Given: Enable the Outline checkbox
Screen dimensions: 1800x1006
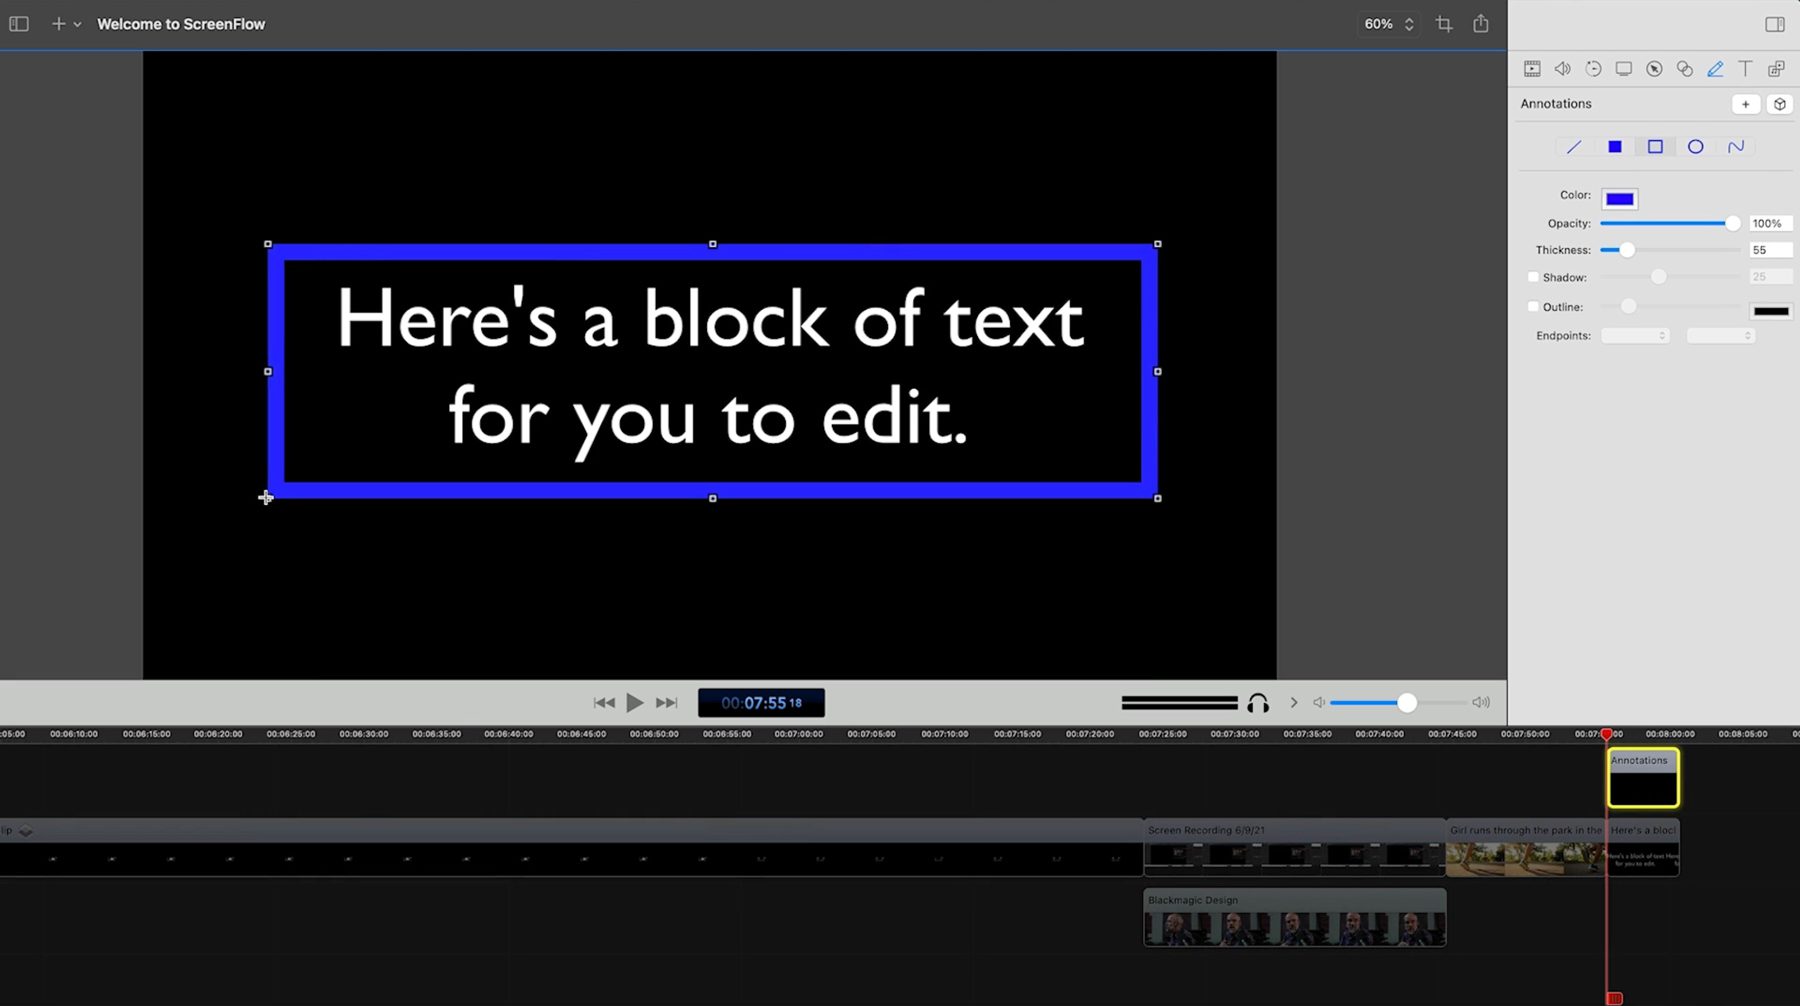Looking at the screenshot, I should coord(1533,306).
